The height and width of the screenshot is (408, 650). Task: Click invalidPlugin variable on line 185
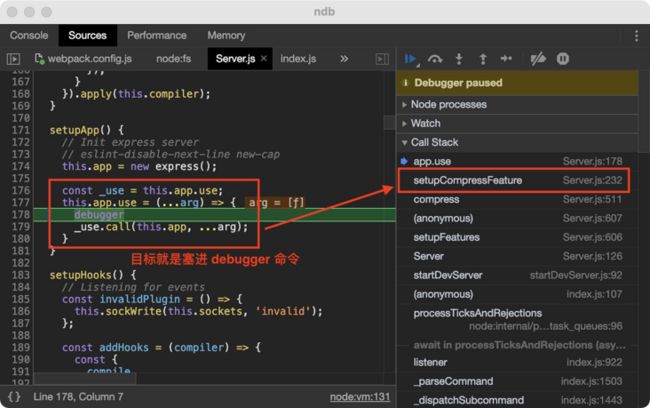[x=140, y=299]
